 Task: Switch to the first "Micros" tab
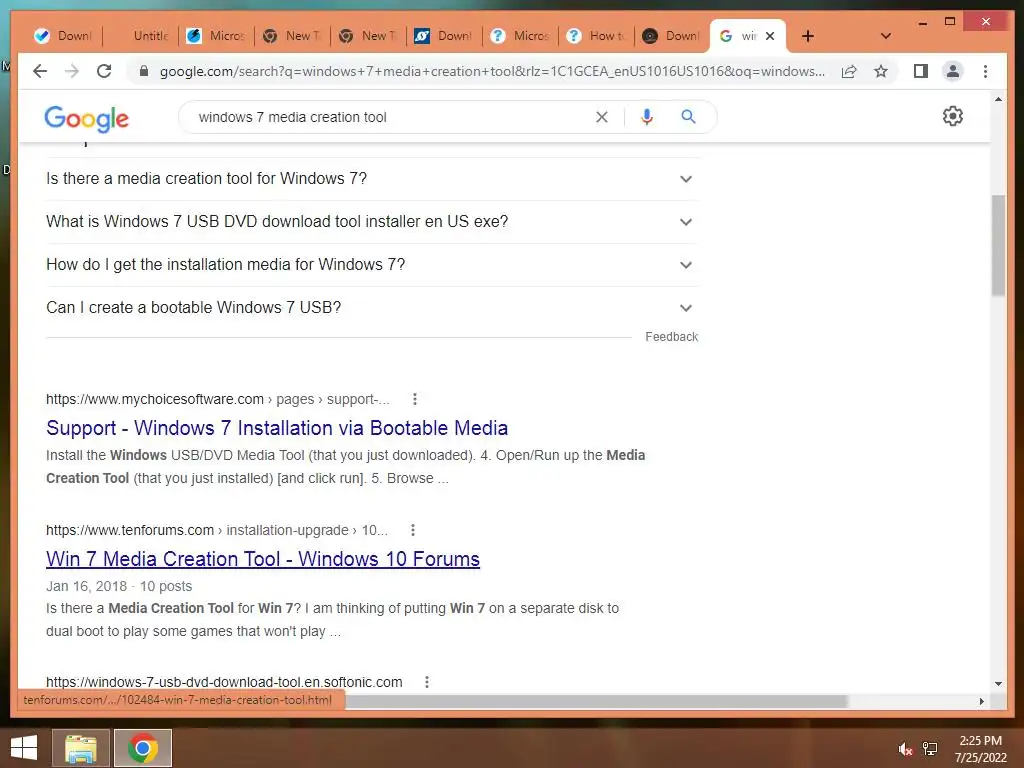pos(216,37)
